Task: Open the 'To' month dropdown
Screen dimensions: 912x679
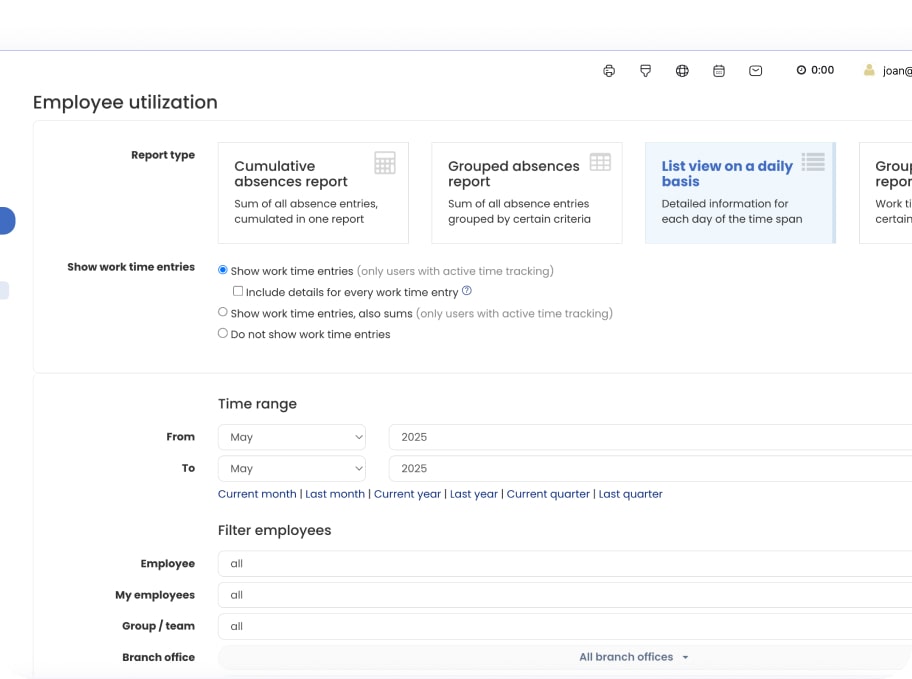Action: [292, 468]
